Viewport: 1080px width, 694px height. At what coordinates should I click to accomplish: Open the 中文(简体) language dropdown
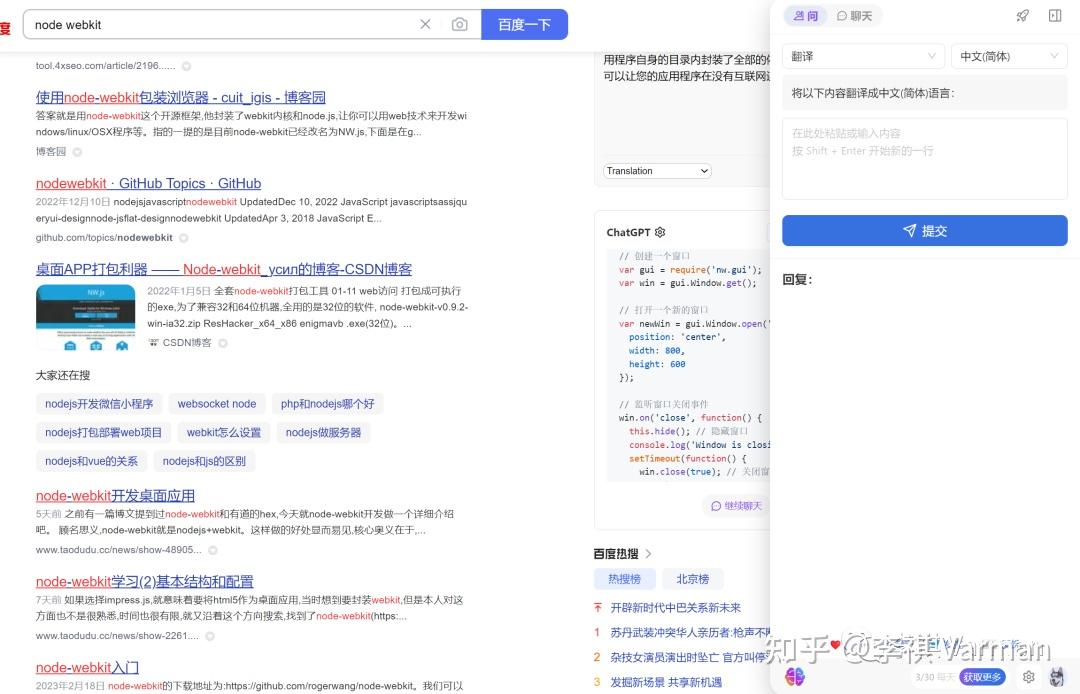[1008, 55]
